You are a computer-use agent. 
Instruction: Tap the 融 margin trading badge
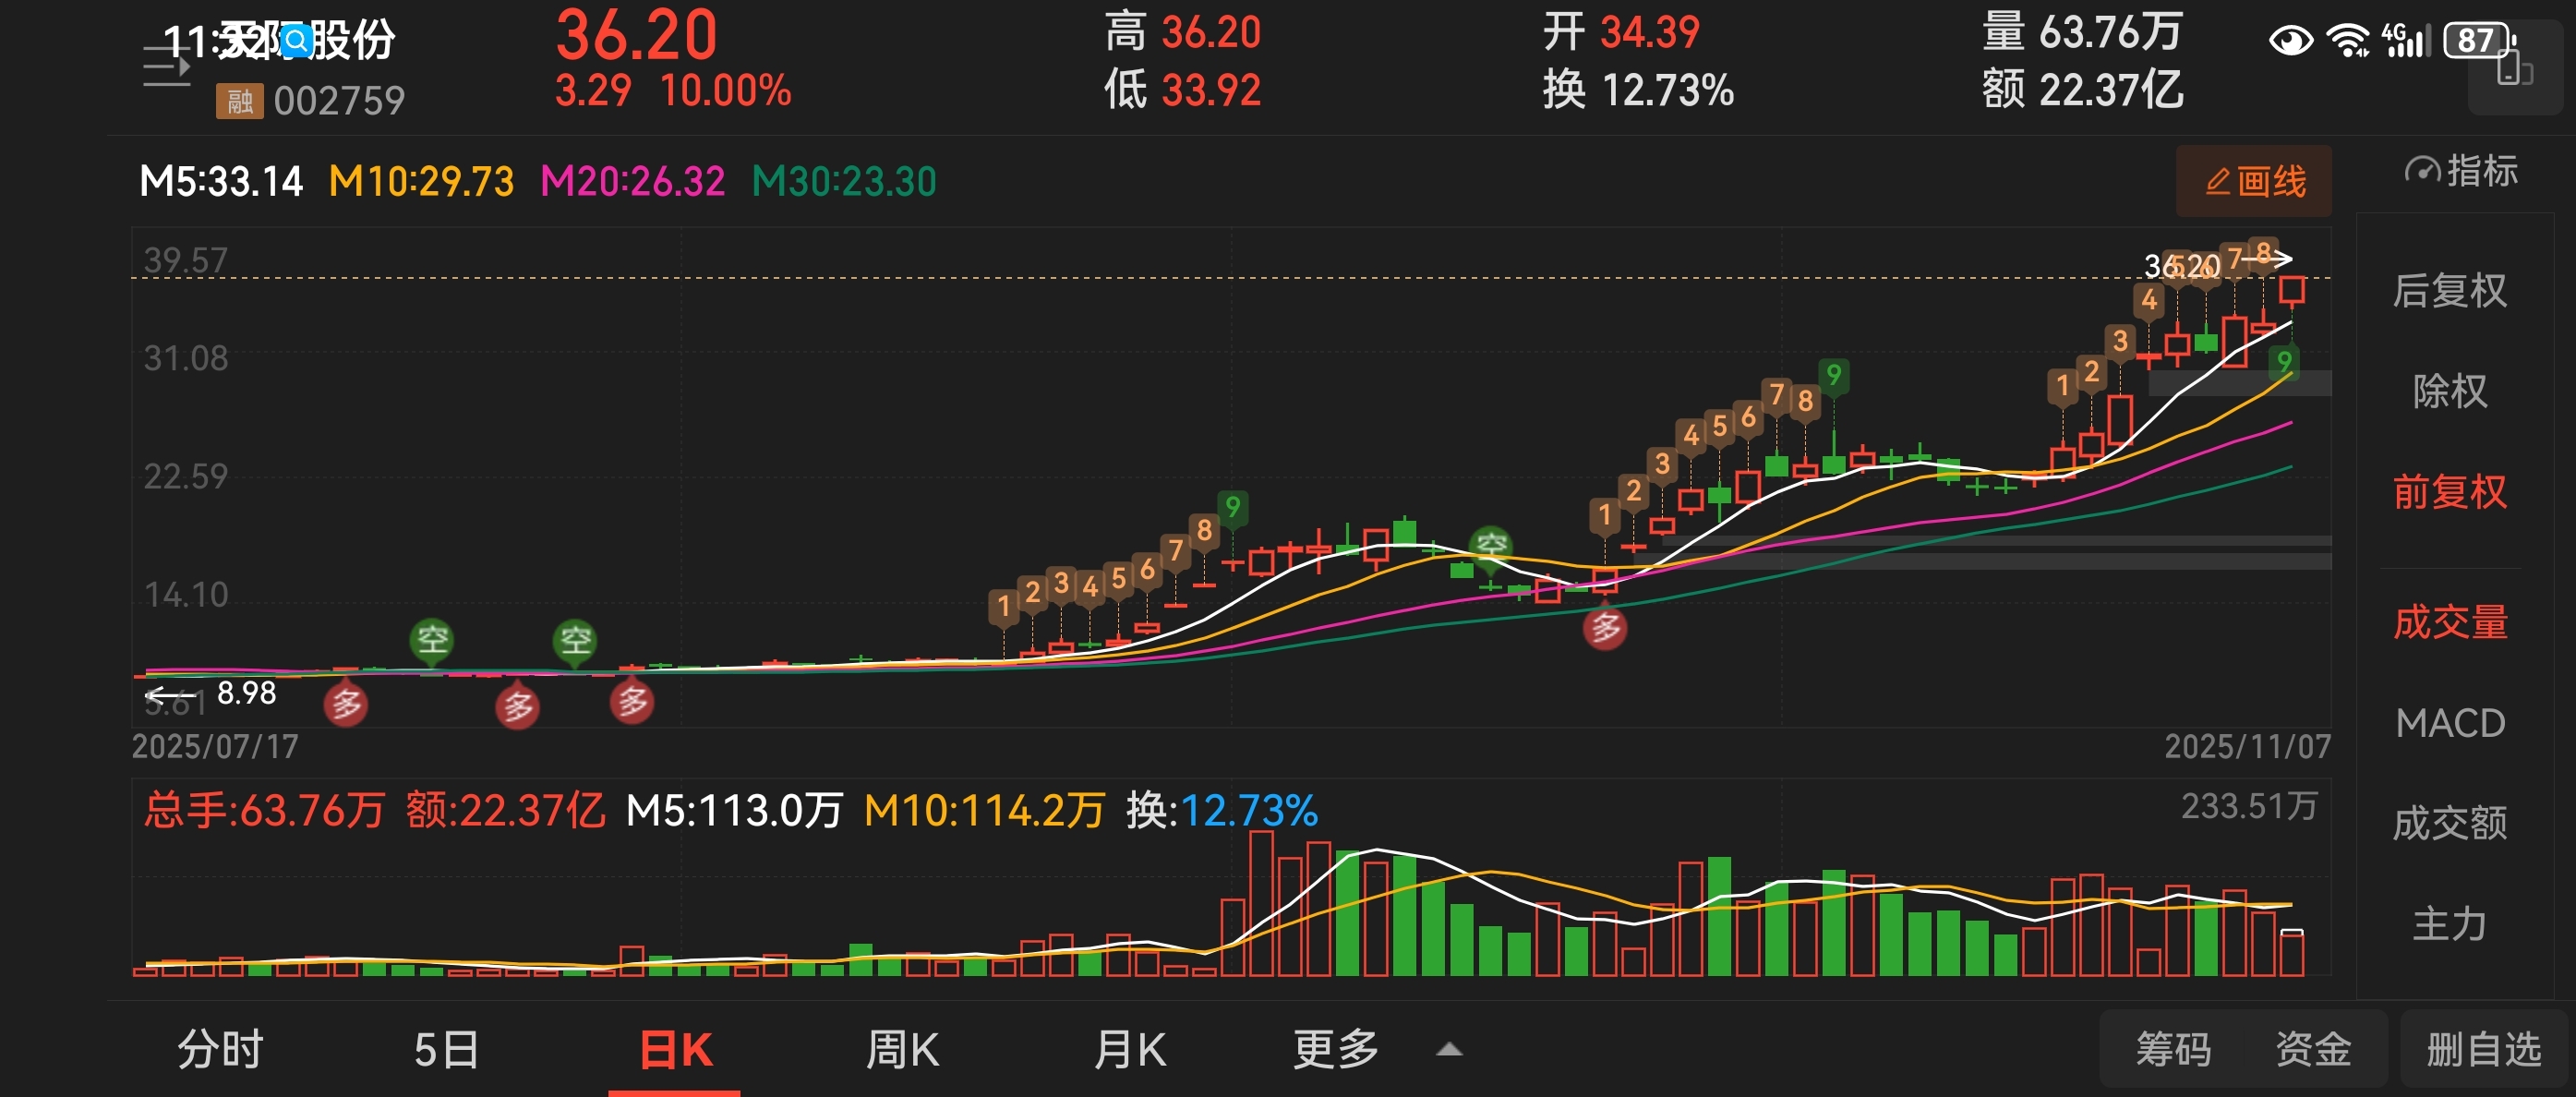(239, 101)
